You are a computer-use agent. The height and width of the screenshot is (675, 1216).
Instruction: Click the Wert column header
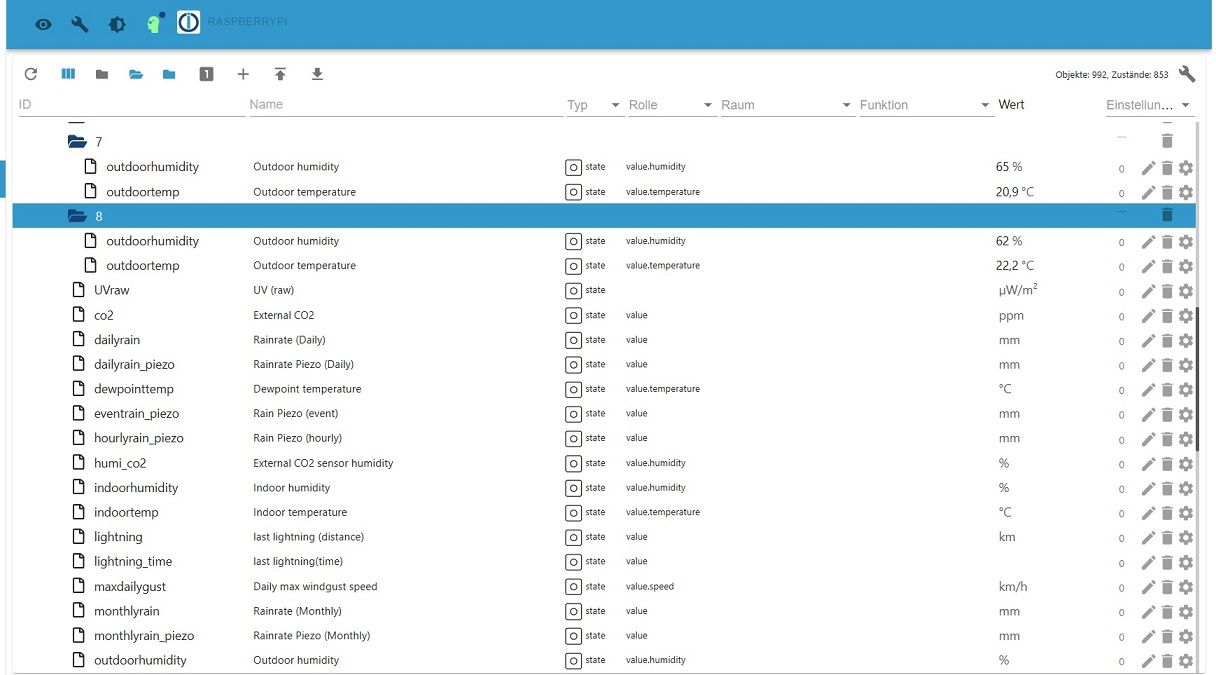(x=1011, y=104)
